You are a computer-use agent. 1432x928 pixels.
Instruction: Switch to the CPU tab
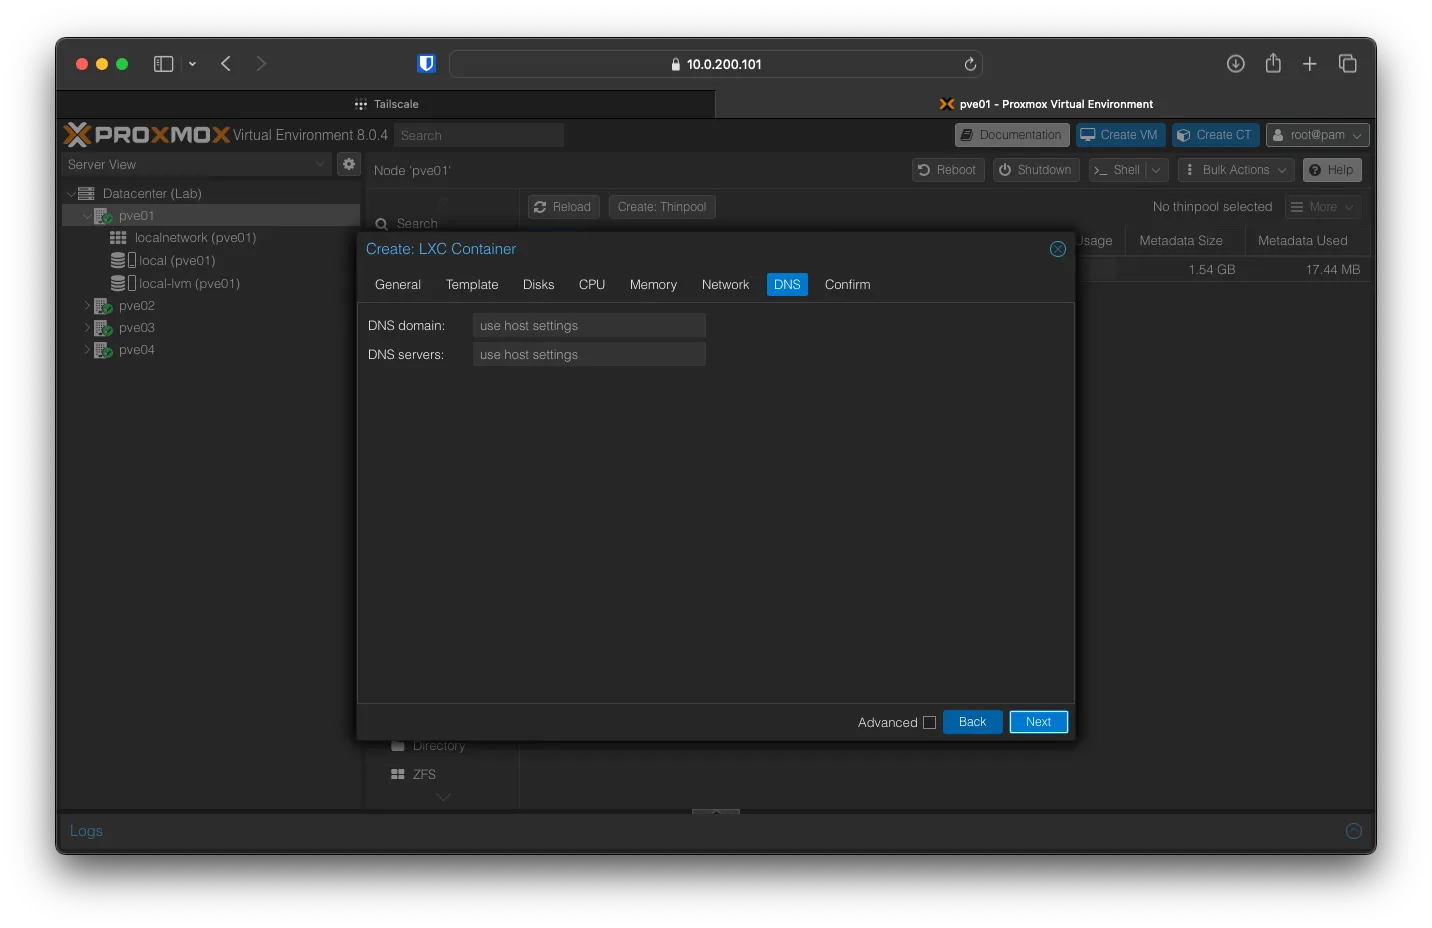(x=592, y=285)
